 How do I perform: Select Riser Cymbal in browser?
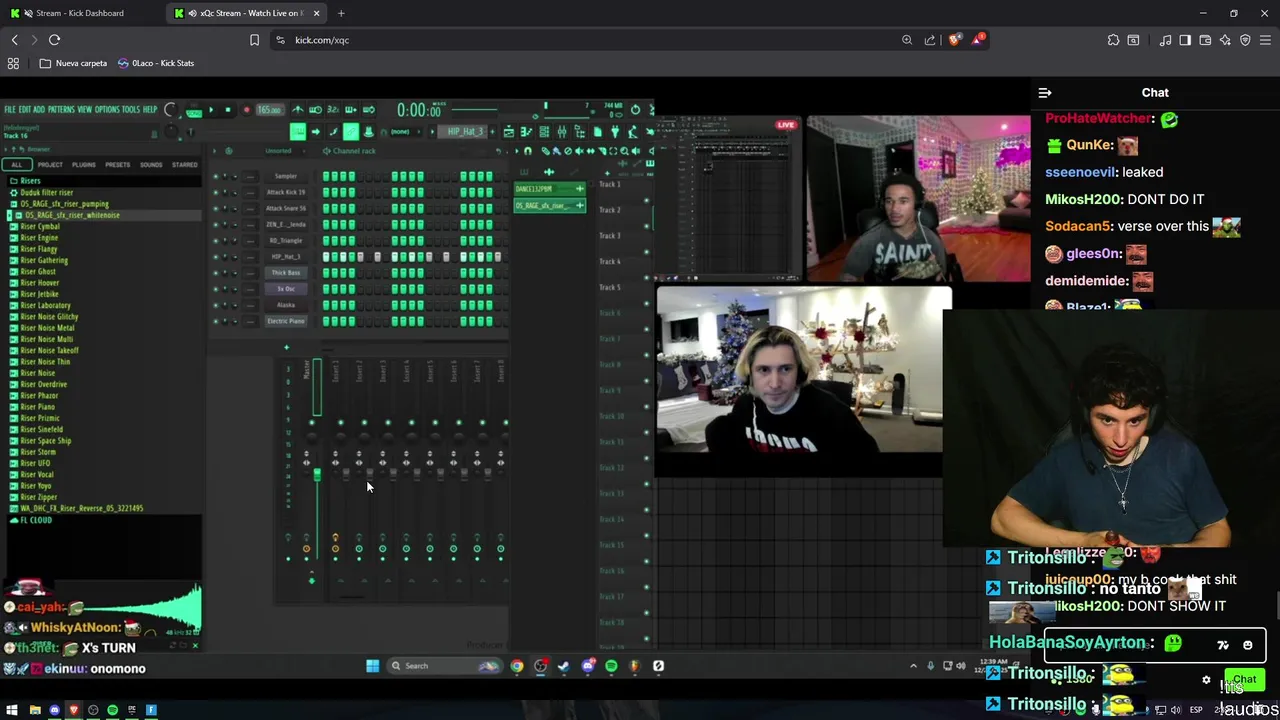click(40, 226)
